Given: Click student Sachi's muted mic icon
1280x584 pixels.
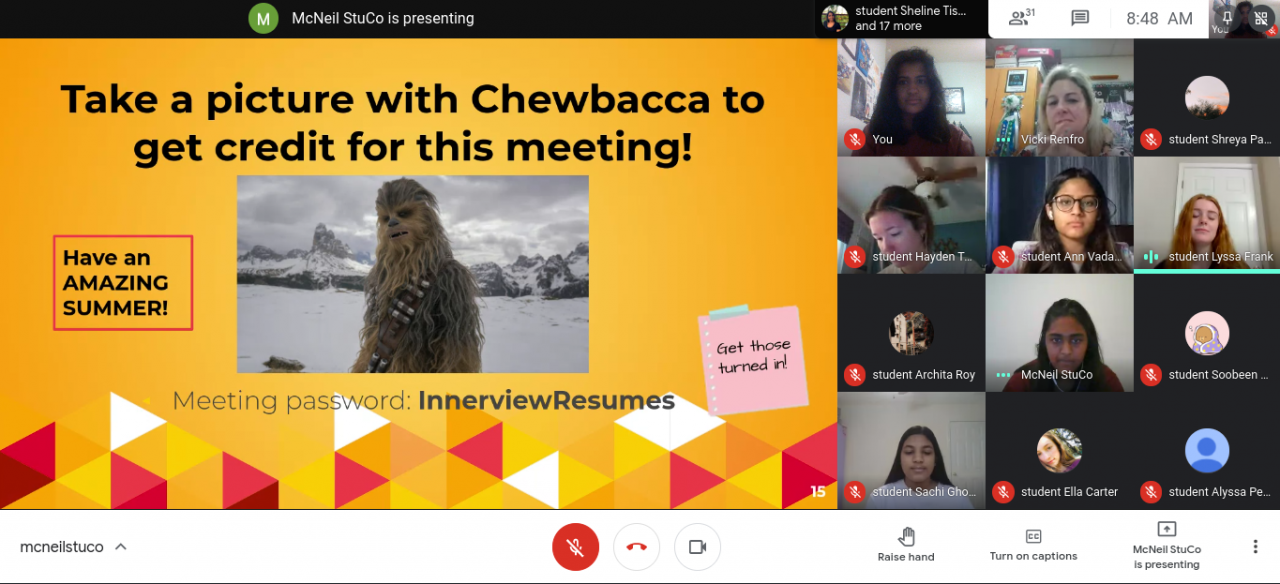Looking at the screenshot, I should 855,491.
